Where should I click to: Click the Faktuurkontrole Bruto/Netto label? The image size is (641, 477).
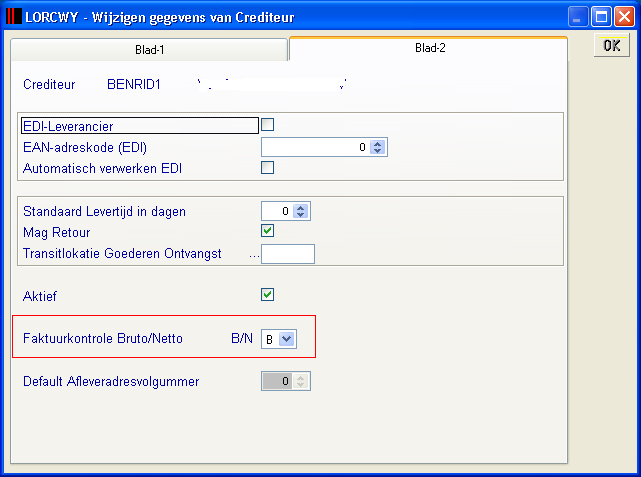pos(103,338)
